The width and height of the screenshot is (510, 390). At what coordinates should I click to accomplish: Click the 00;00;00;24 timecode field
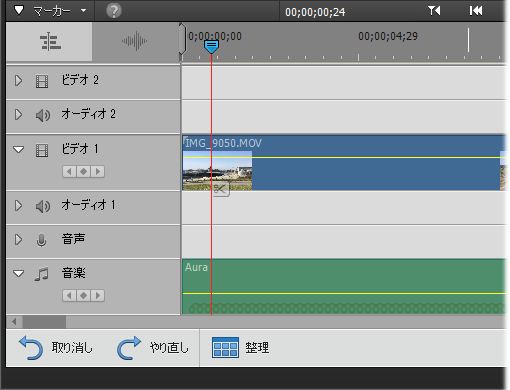pyautogui.click(x=315, y=12)
